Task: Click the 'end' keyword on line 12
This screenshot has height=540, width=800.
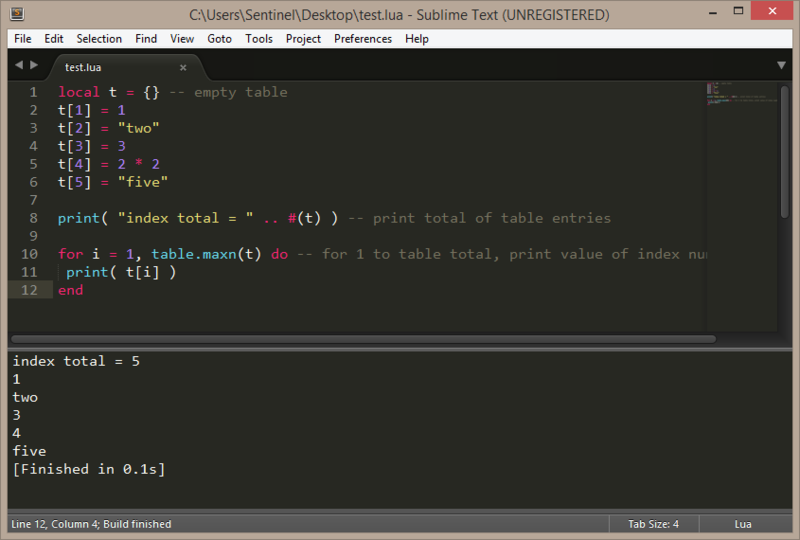Action: click(x=70, y=290)
